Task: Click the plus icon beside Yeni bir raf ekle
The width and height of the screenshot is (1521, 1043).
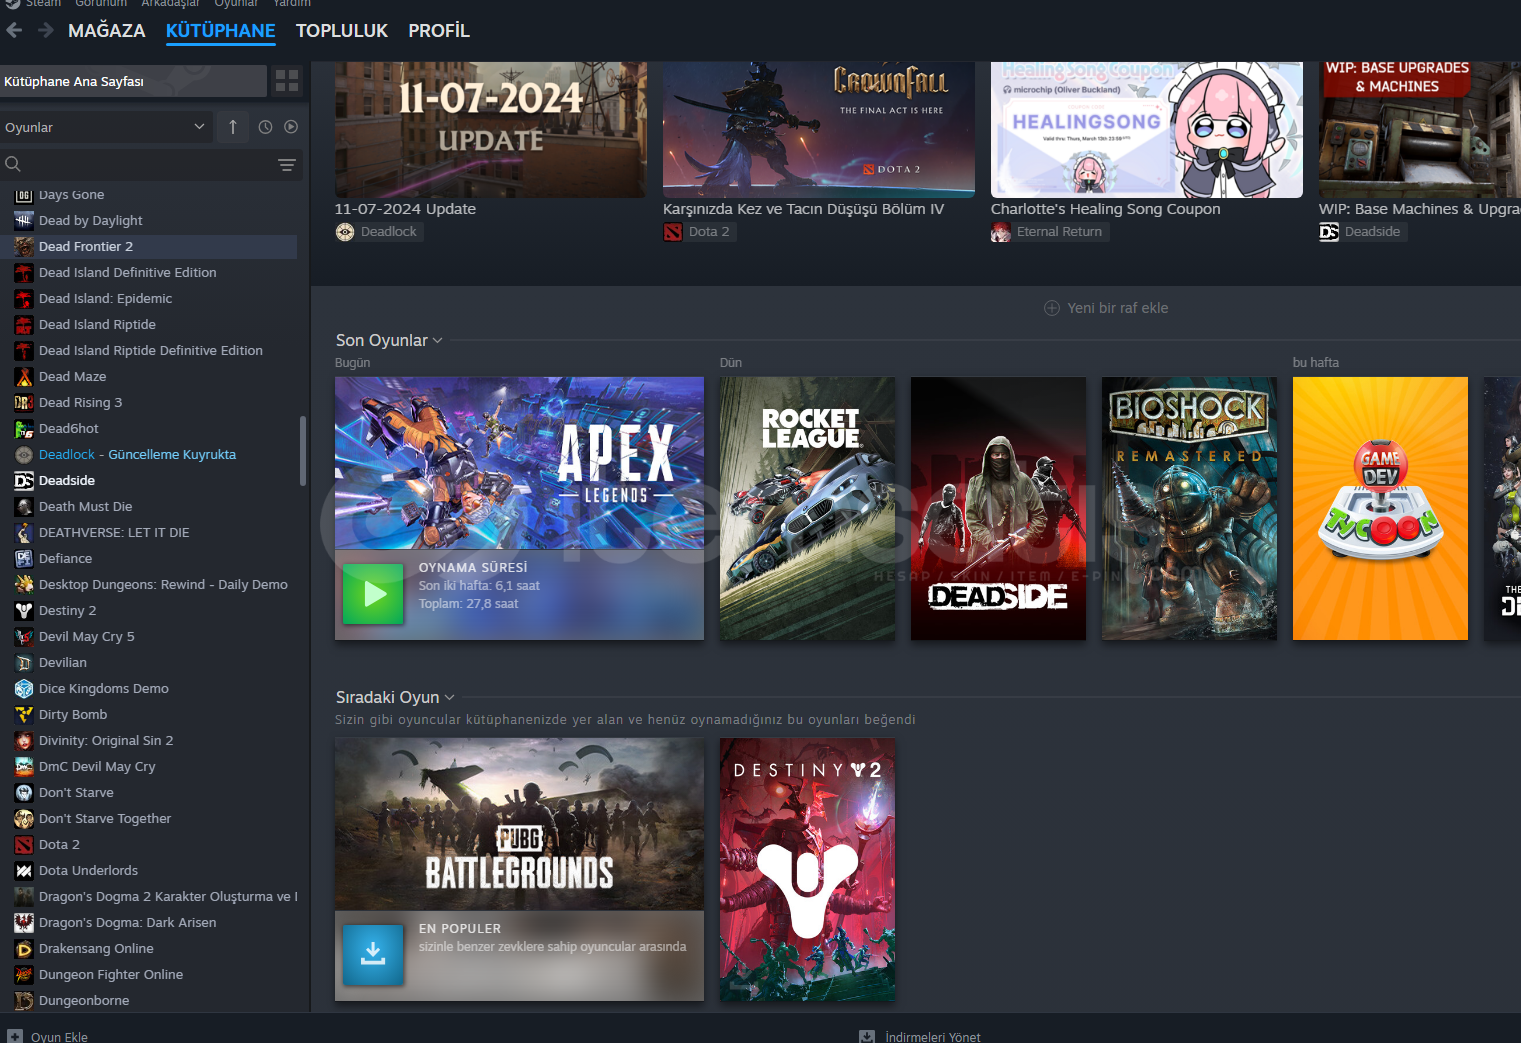Action: tap(1052, 308)
